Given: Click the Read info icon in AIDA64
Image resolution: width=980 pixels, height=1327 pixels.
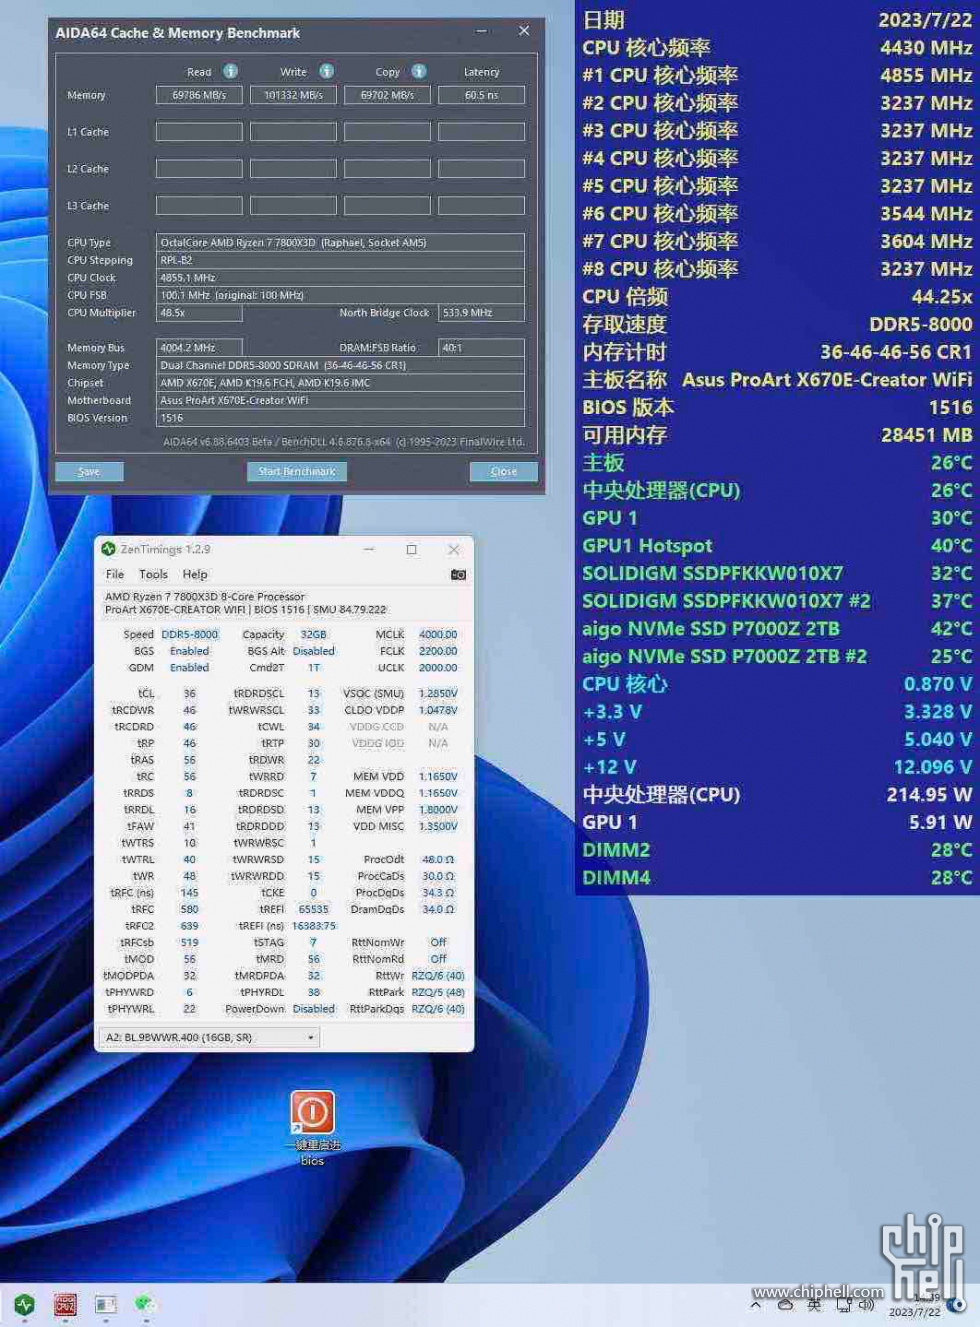Looking at the screenshot, I should click(230, 71).
